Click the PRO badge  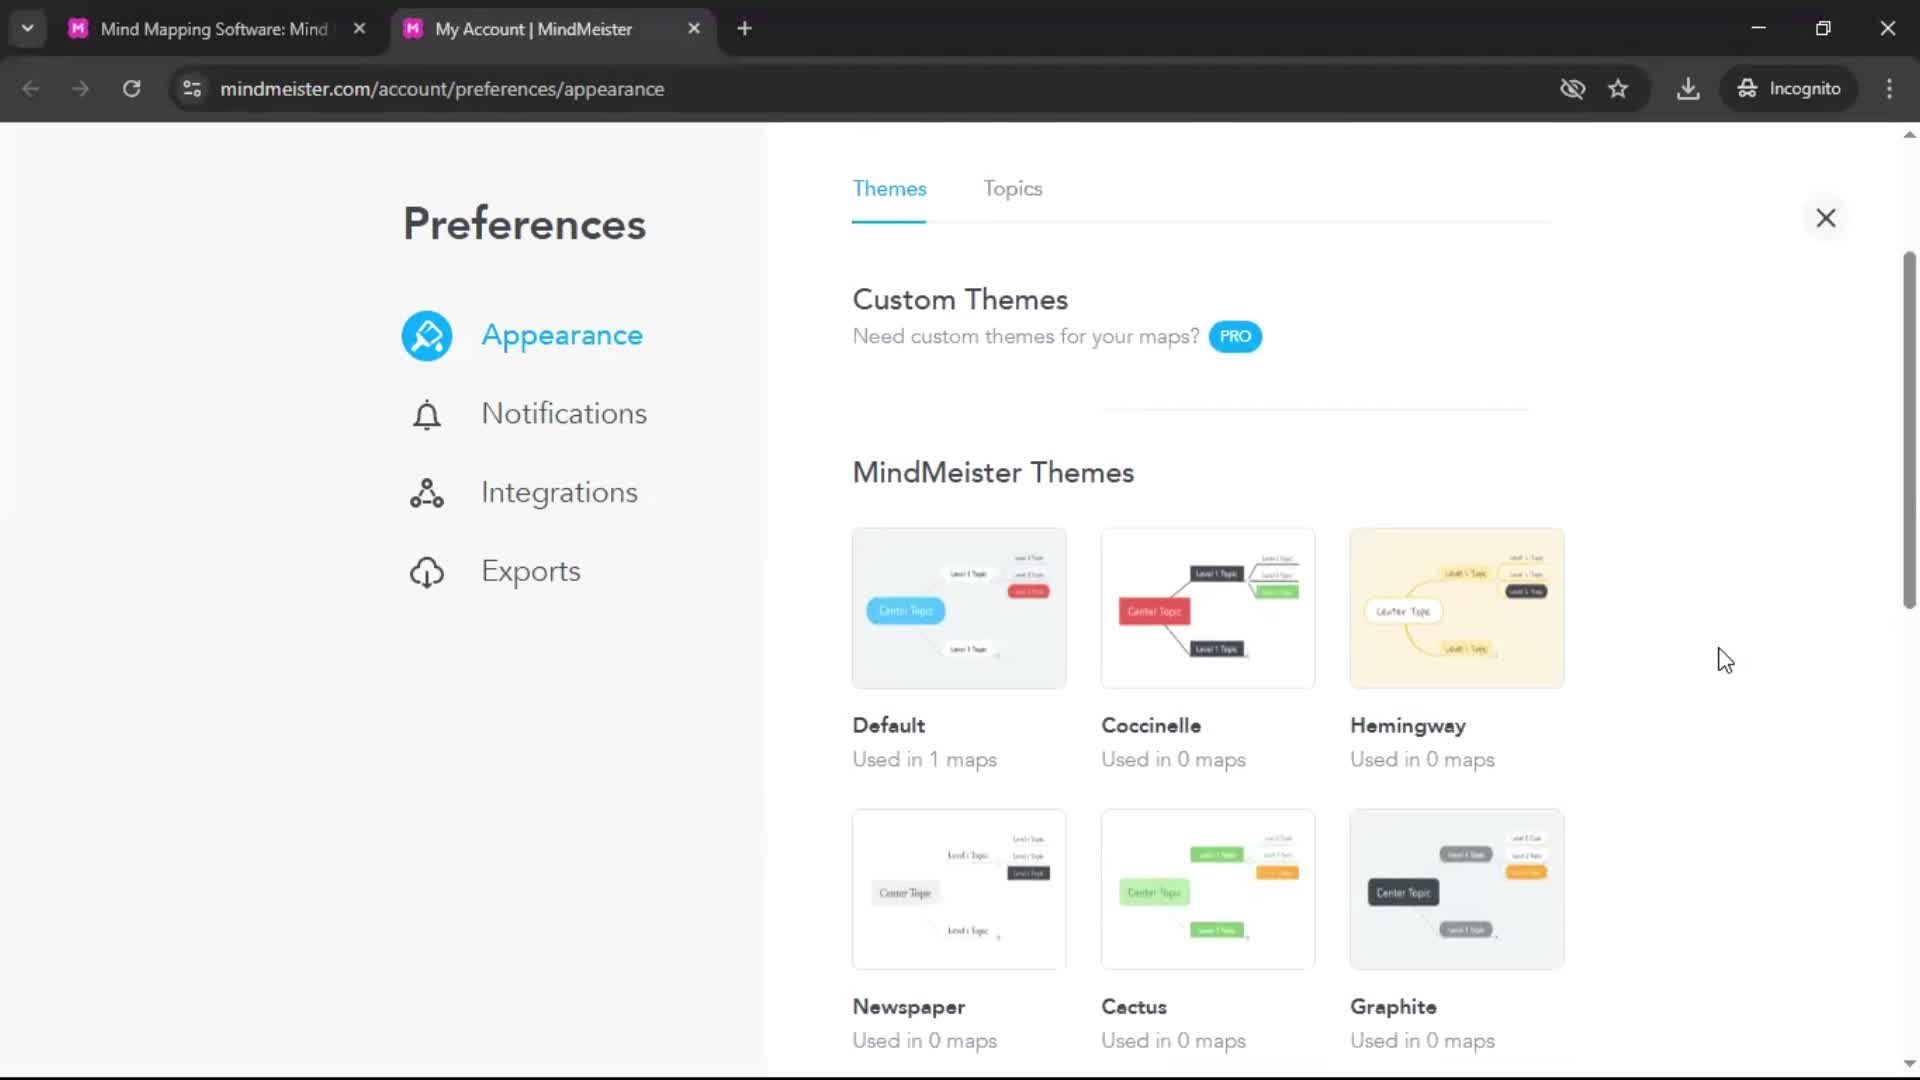[1235, 337]
